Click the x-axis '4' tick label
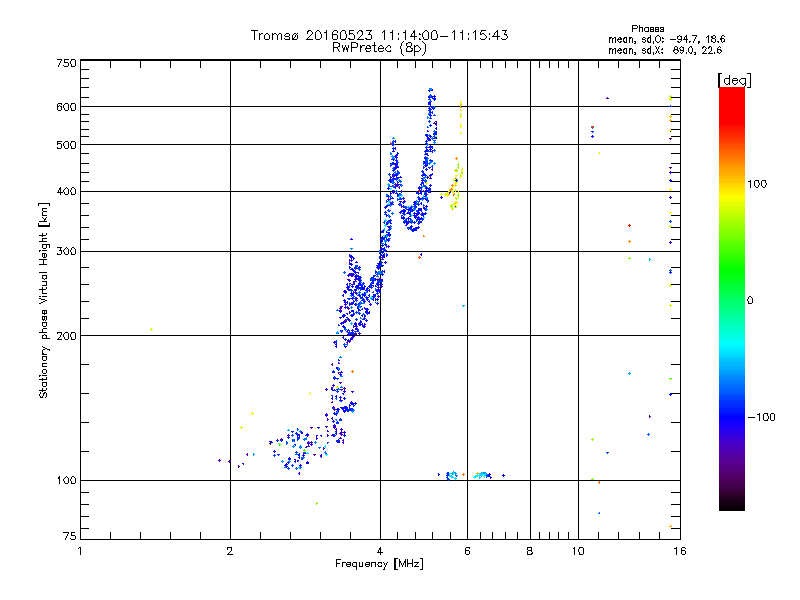Screen dimensions: 800x600 point(380,551)
